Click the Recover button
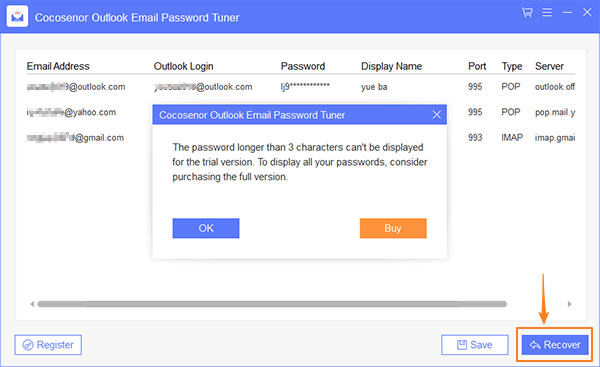Screen dimensions: 600x367 tap(555, 345)
